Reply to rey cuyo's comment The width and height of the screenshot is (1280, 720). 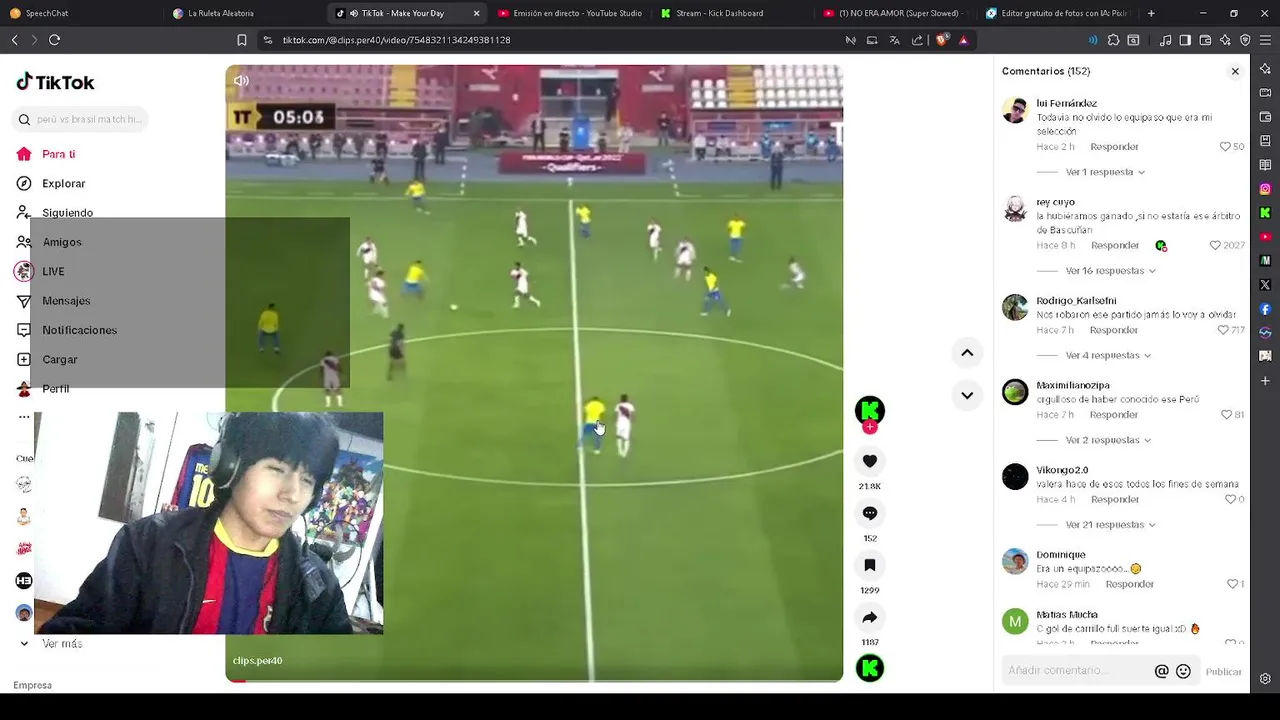pos(1115,245)
